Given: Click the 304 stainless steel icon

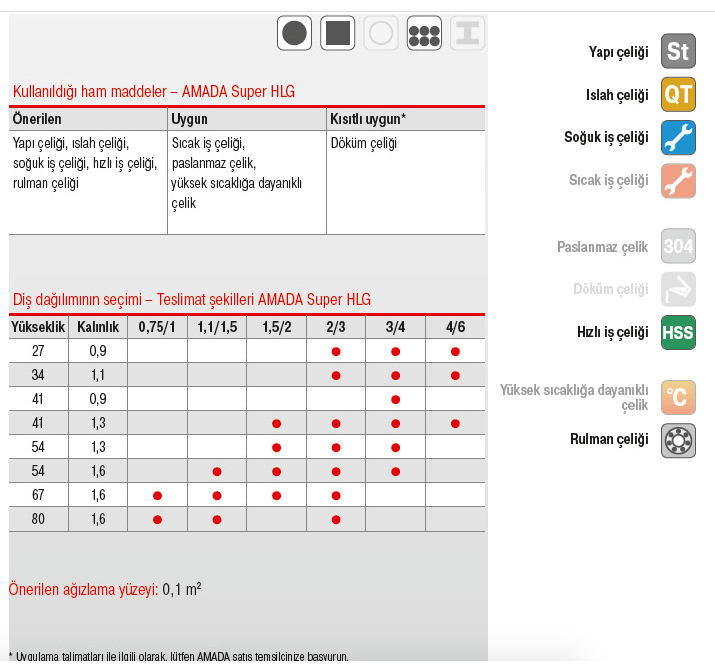Looking at the screenshot, I should 679,246.
